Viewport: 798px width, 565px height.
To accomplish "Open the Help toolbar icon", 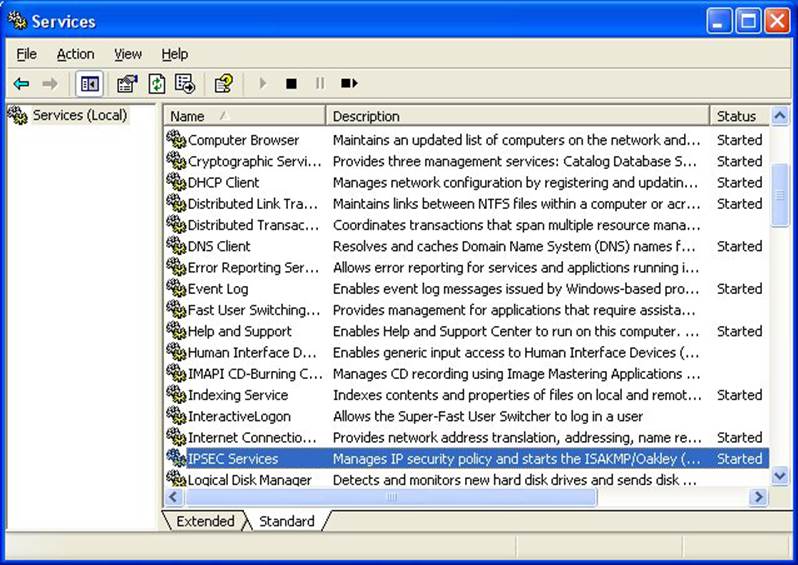I will (x=224, y=84).
